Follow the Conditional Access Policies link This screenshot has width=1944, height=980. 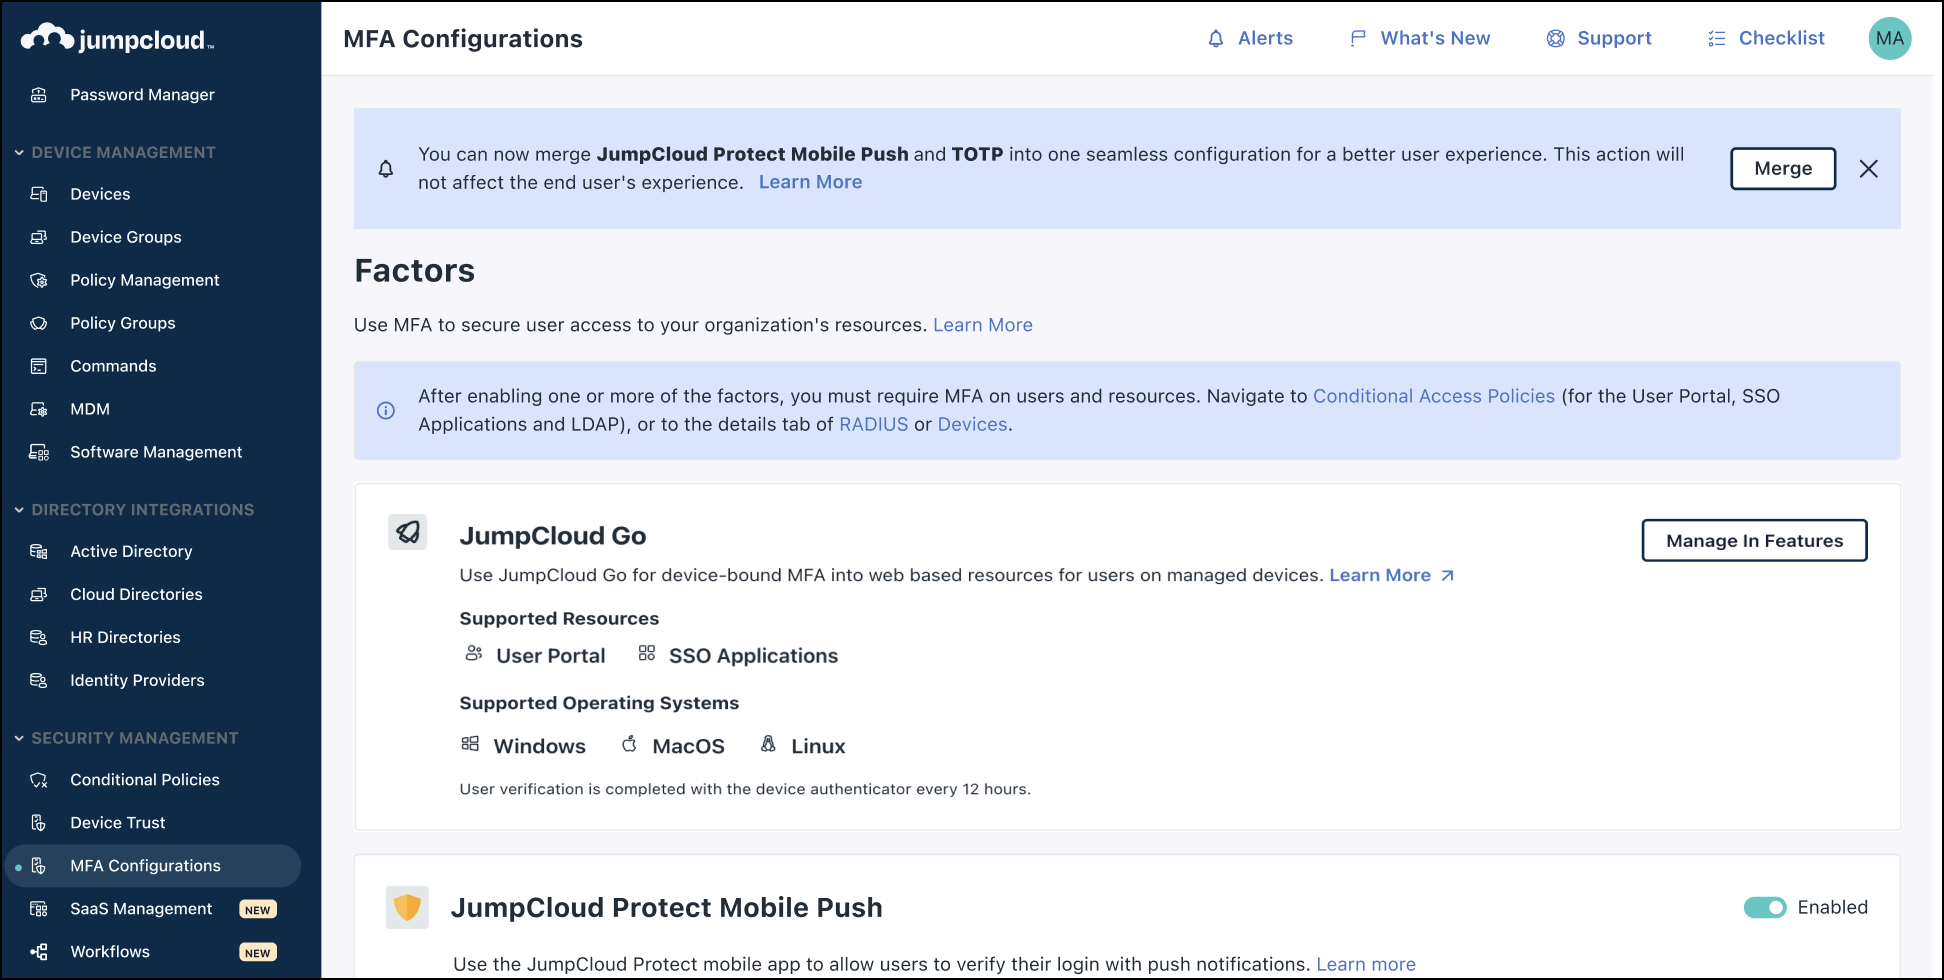tap(1434, 396)
